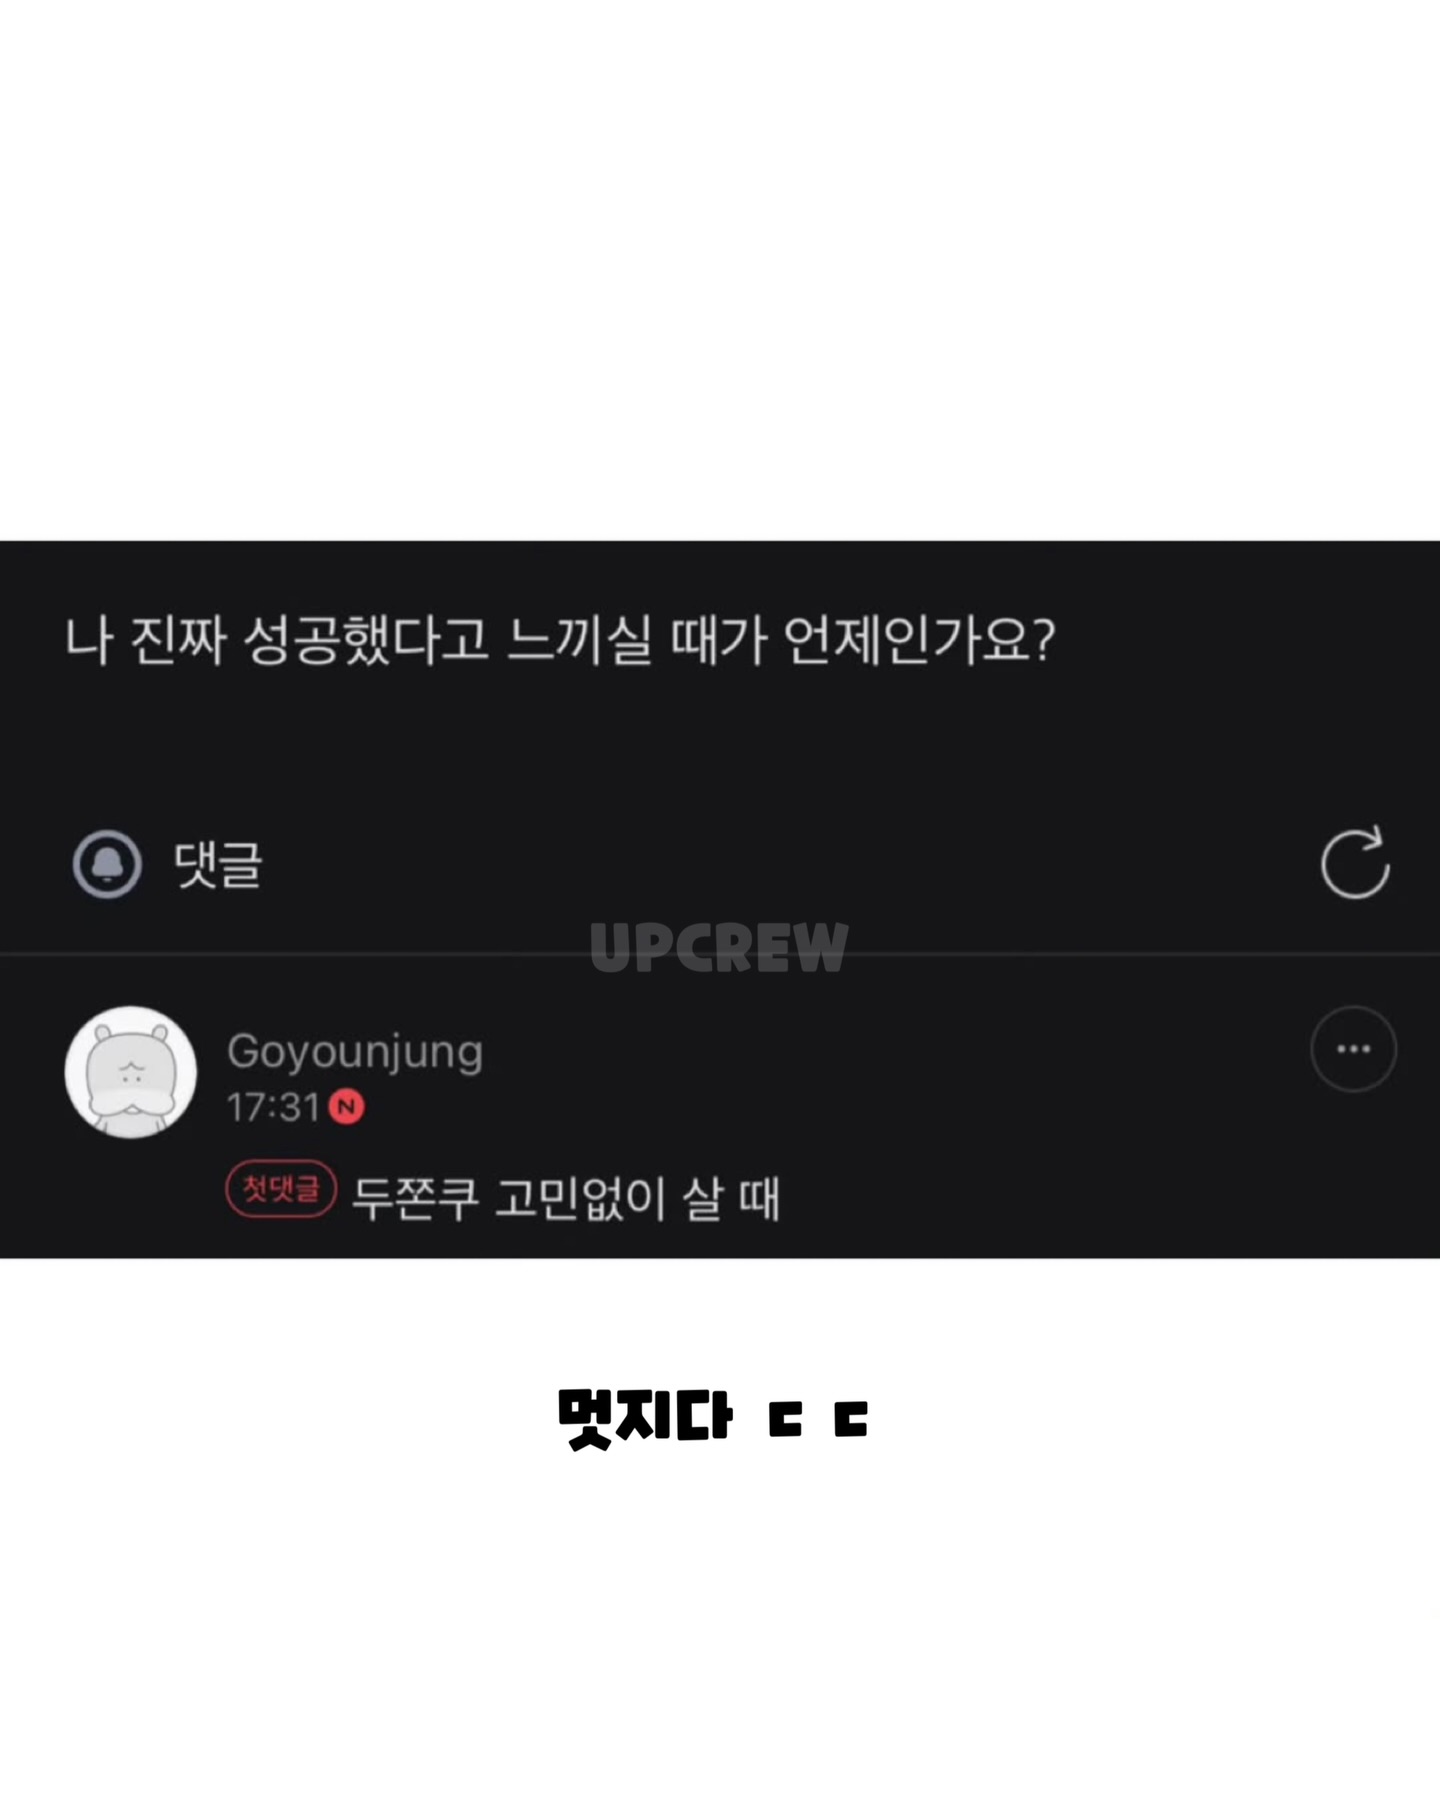Click the red N new badge
The height and width of the screenshot is (1799, 1440).
click(346, 1107)
